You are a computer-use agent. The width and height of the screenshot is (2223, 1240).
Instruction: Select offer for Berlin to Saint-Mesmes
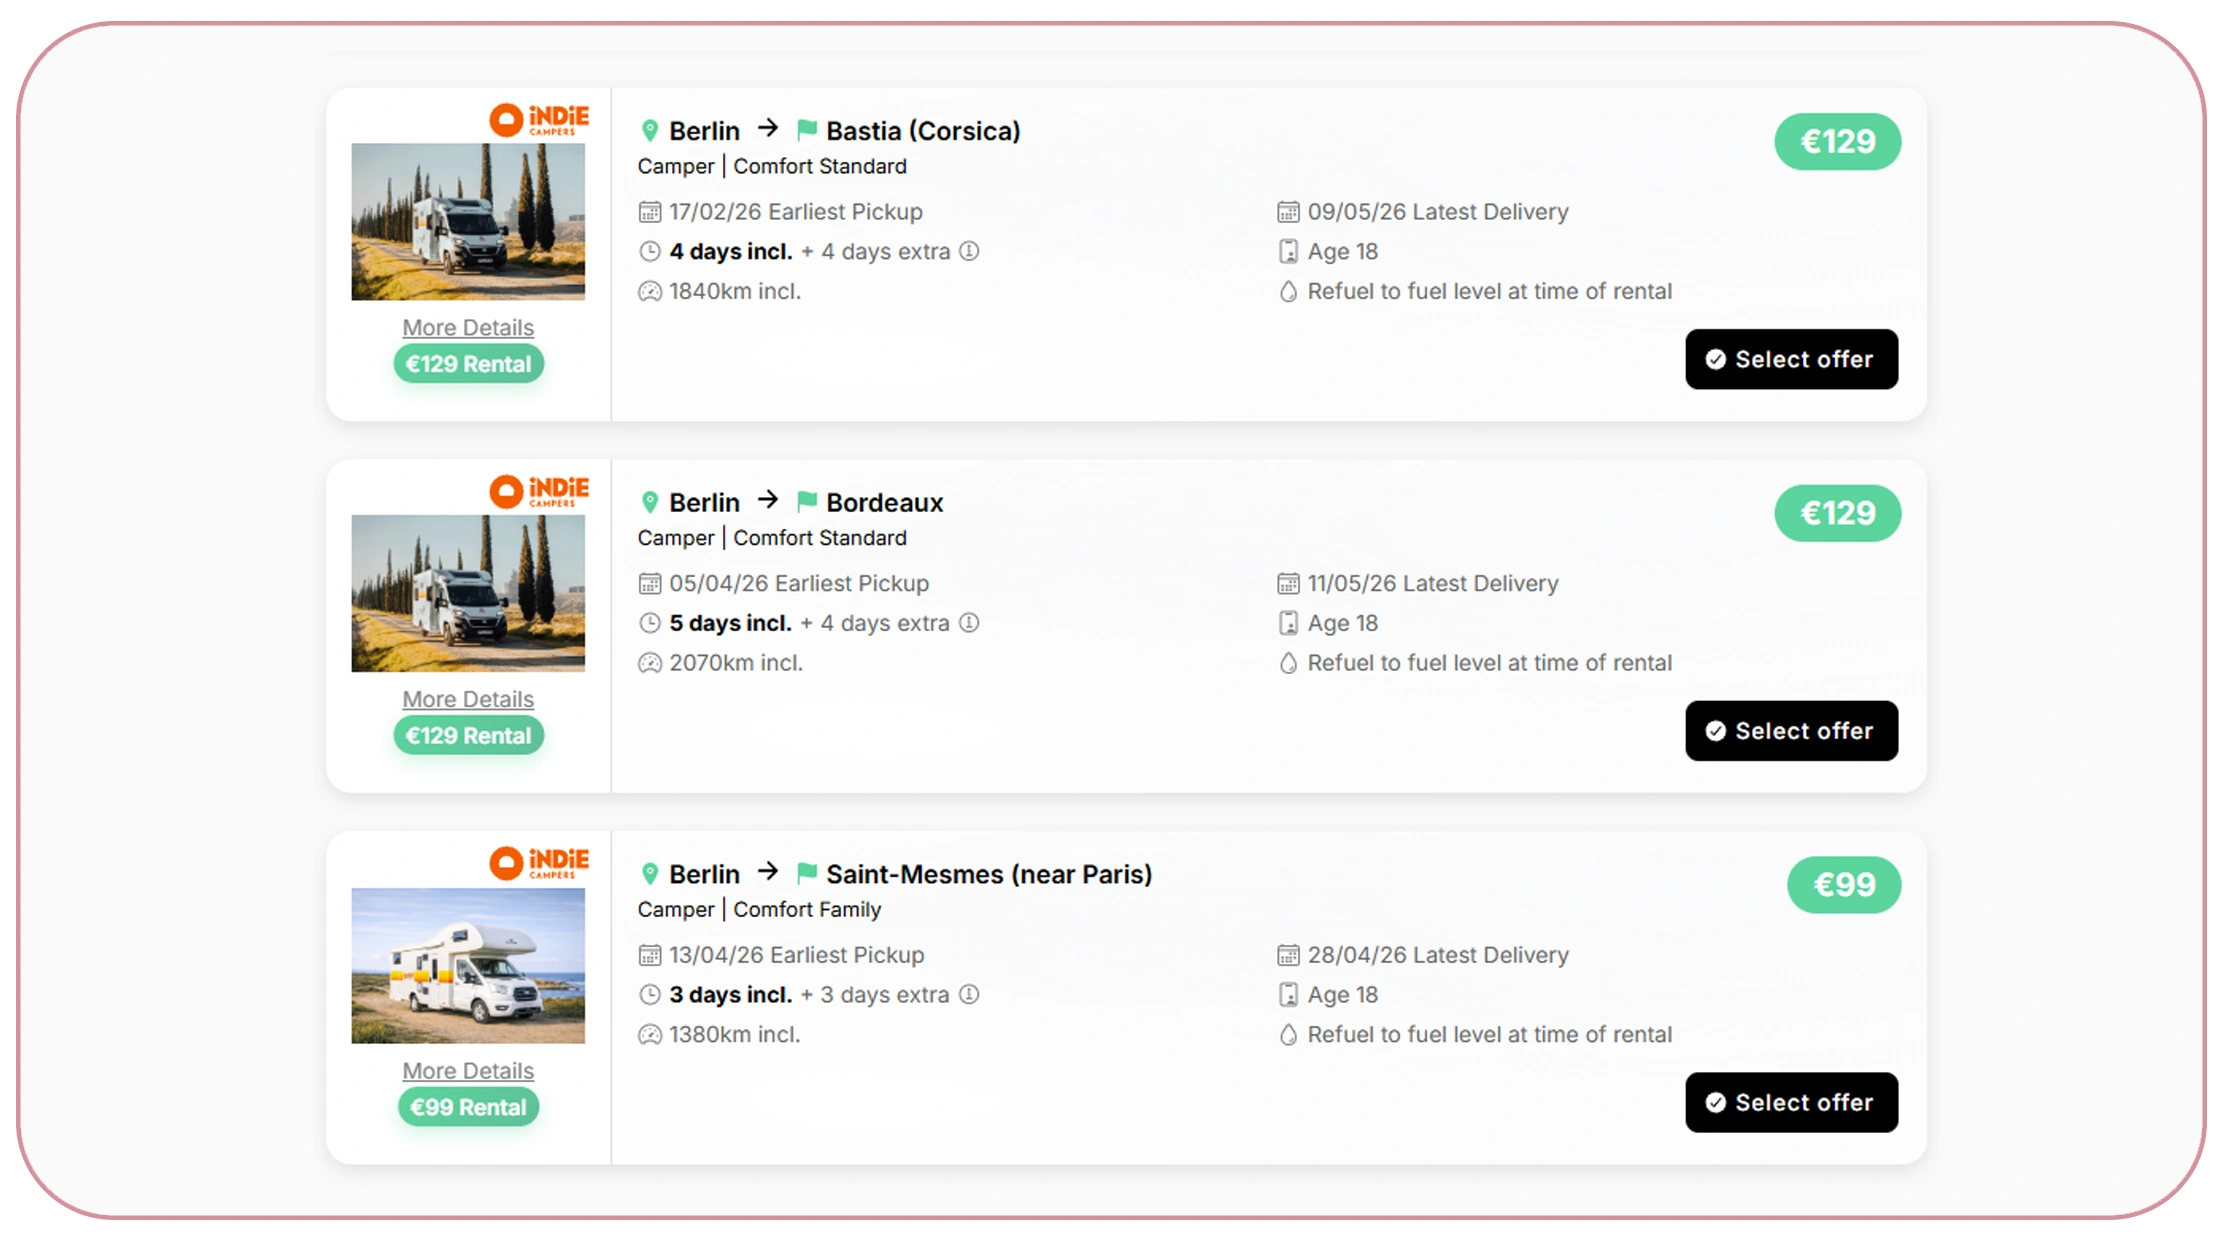1791,1102
